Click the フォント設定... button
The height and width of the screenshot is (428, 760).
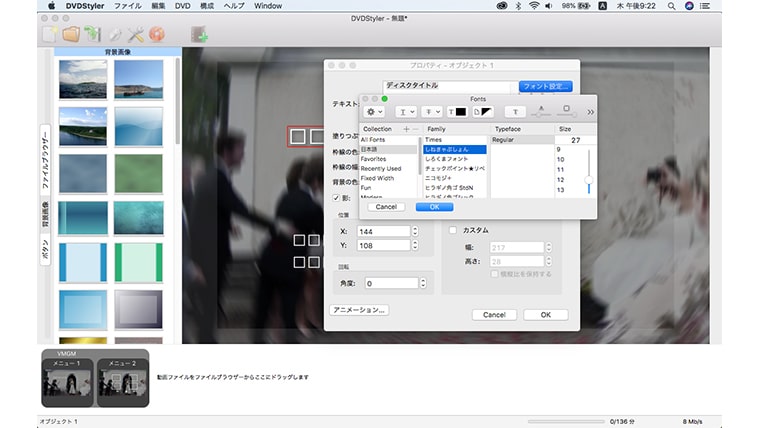(x=545, y=86)
